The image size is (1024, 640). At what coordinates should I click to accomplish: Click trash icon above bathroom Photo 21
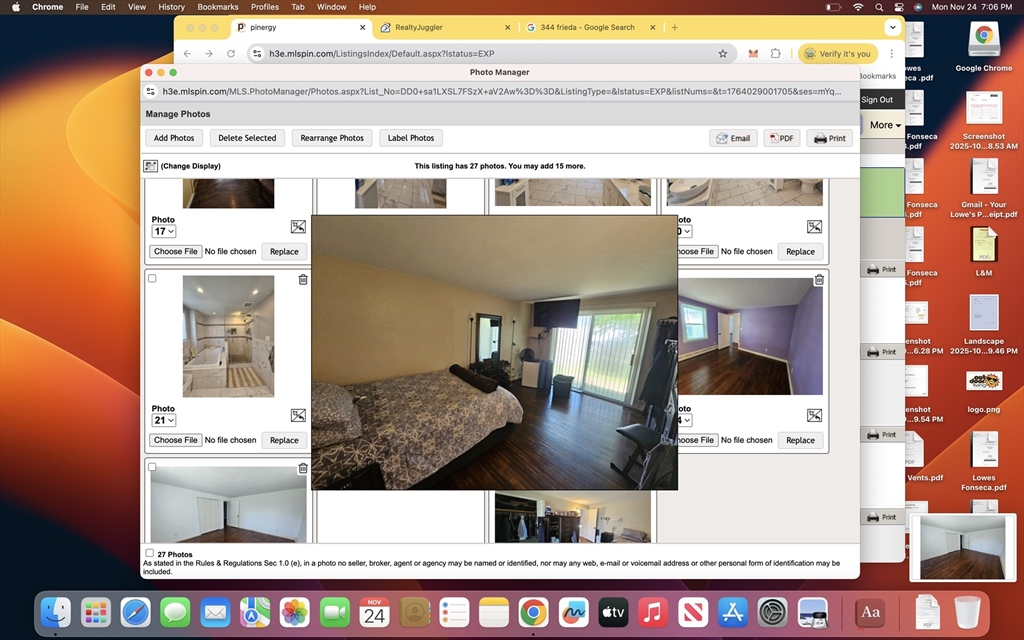click(x=303, y=280)
